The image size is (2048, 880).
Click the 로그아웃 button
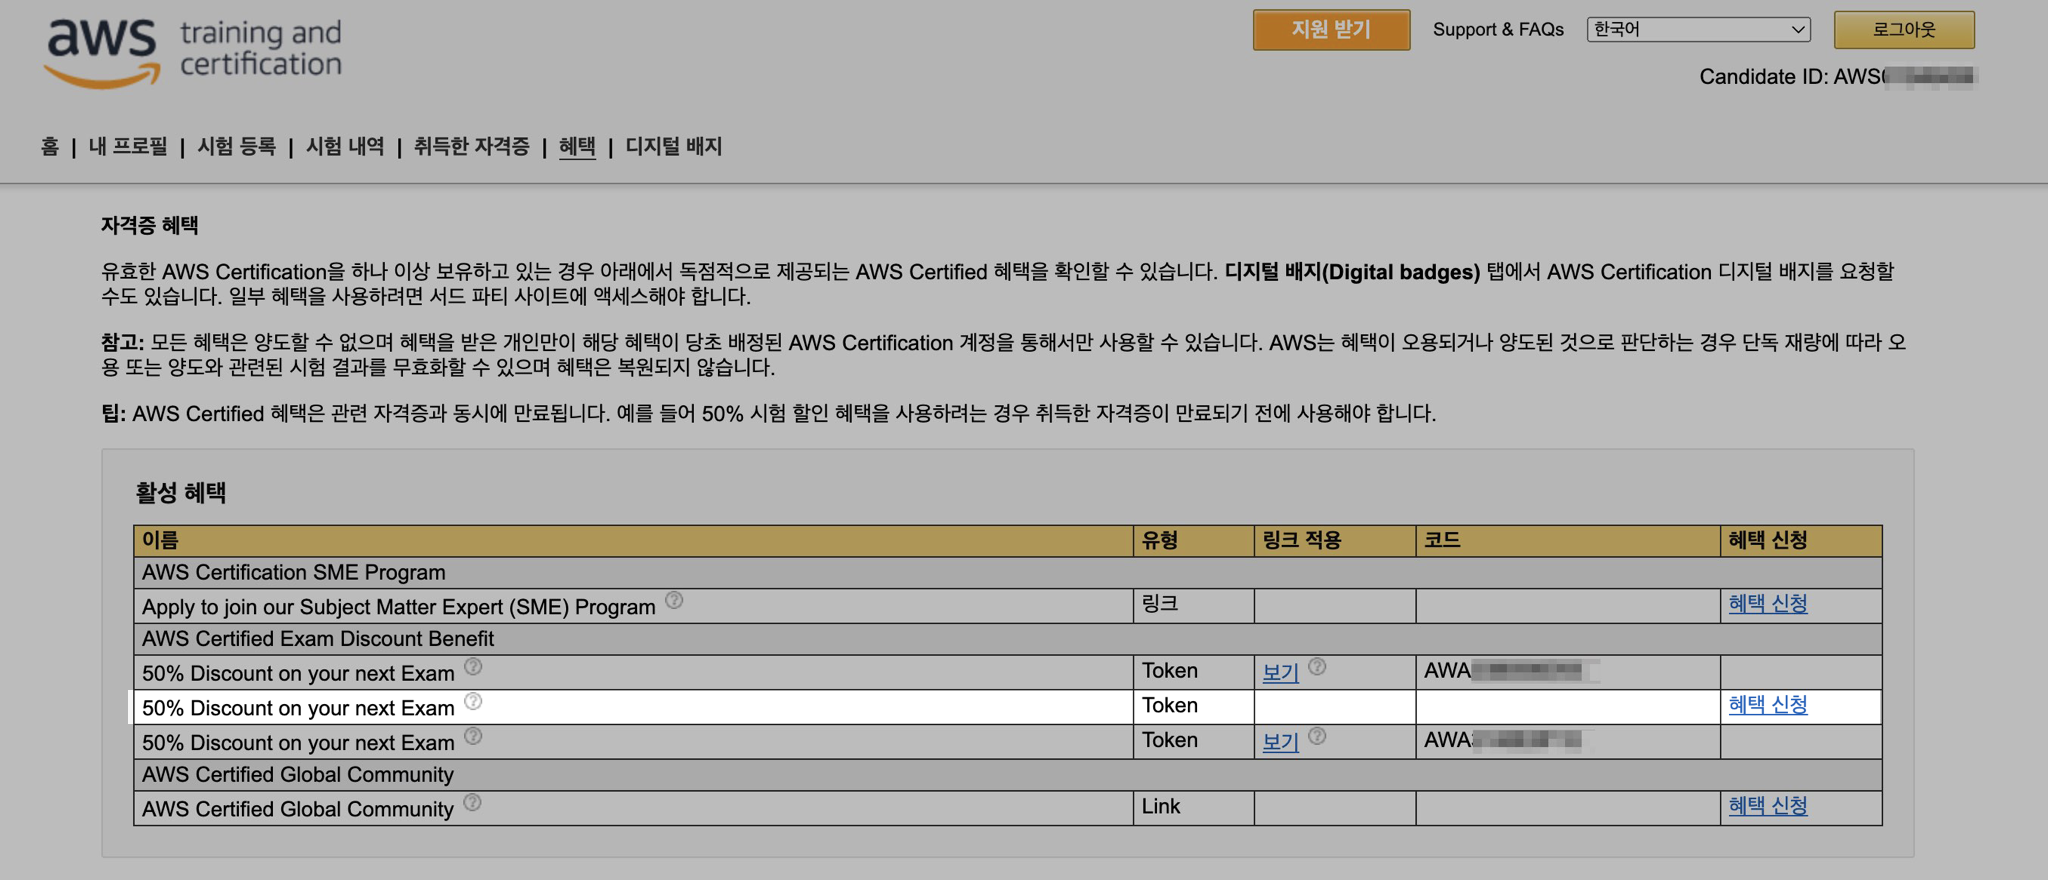click(1904, 29)
